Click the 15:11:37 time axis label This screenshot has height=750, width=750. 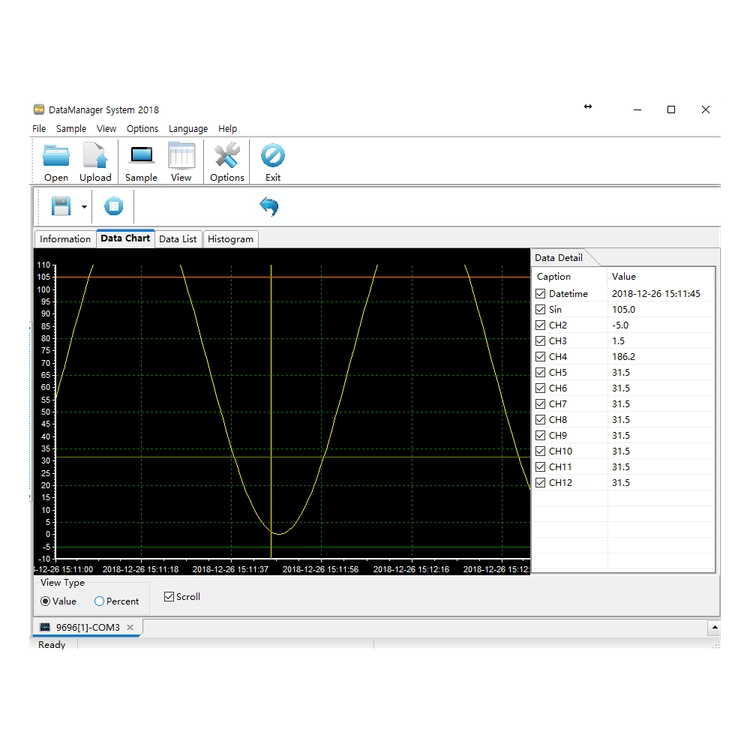pyautogui.click(x=231, y=569)
